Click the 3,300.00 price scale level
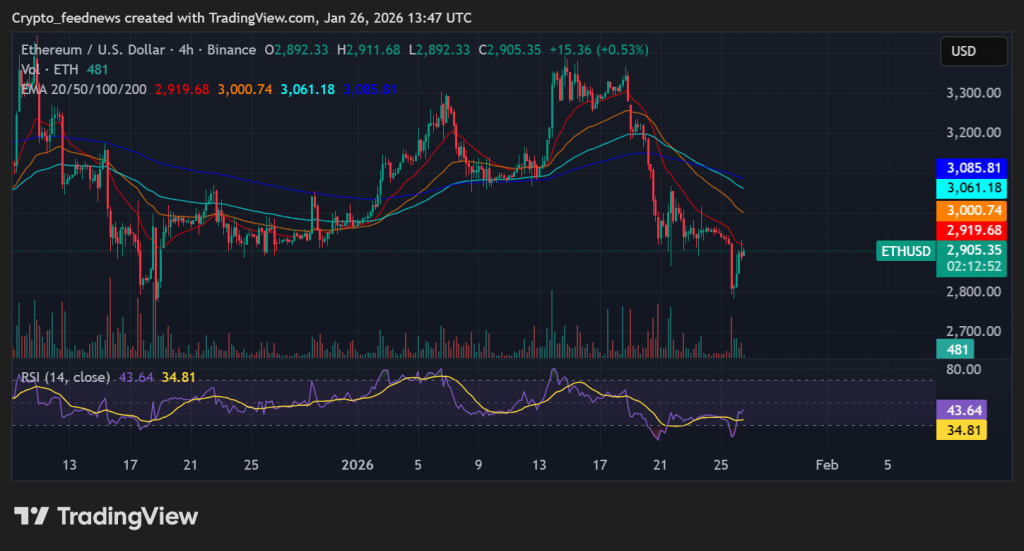The image size is (1024, 551). (973, 93)
